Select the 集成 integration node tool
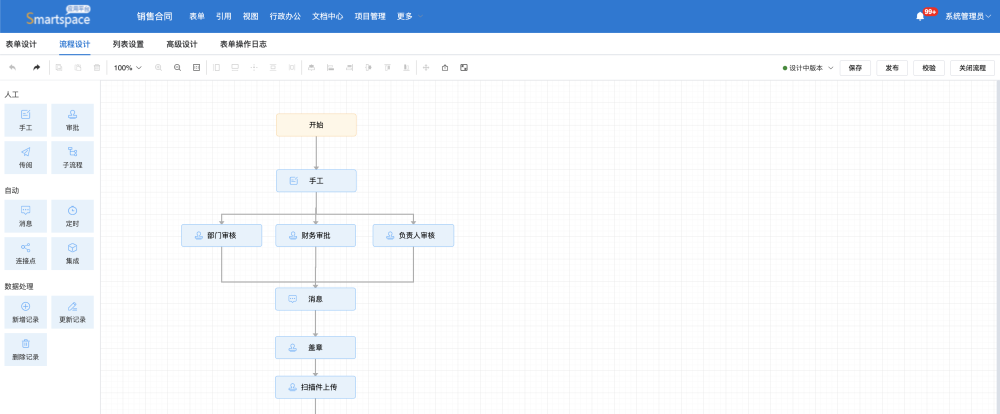The height and width of the screenshot is (414, 1000). [x=72, y=253]
